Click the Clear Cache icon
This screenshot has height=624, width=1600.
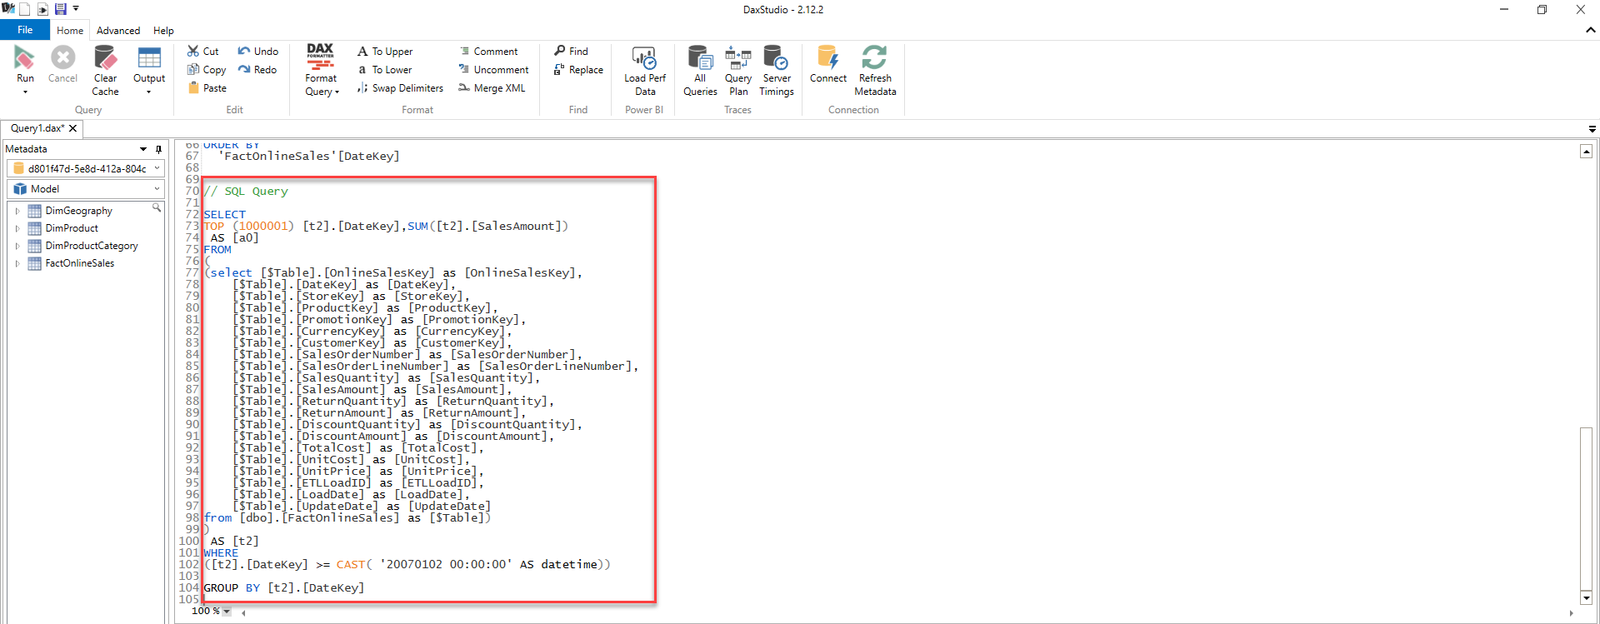[x=105, y=59]
